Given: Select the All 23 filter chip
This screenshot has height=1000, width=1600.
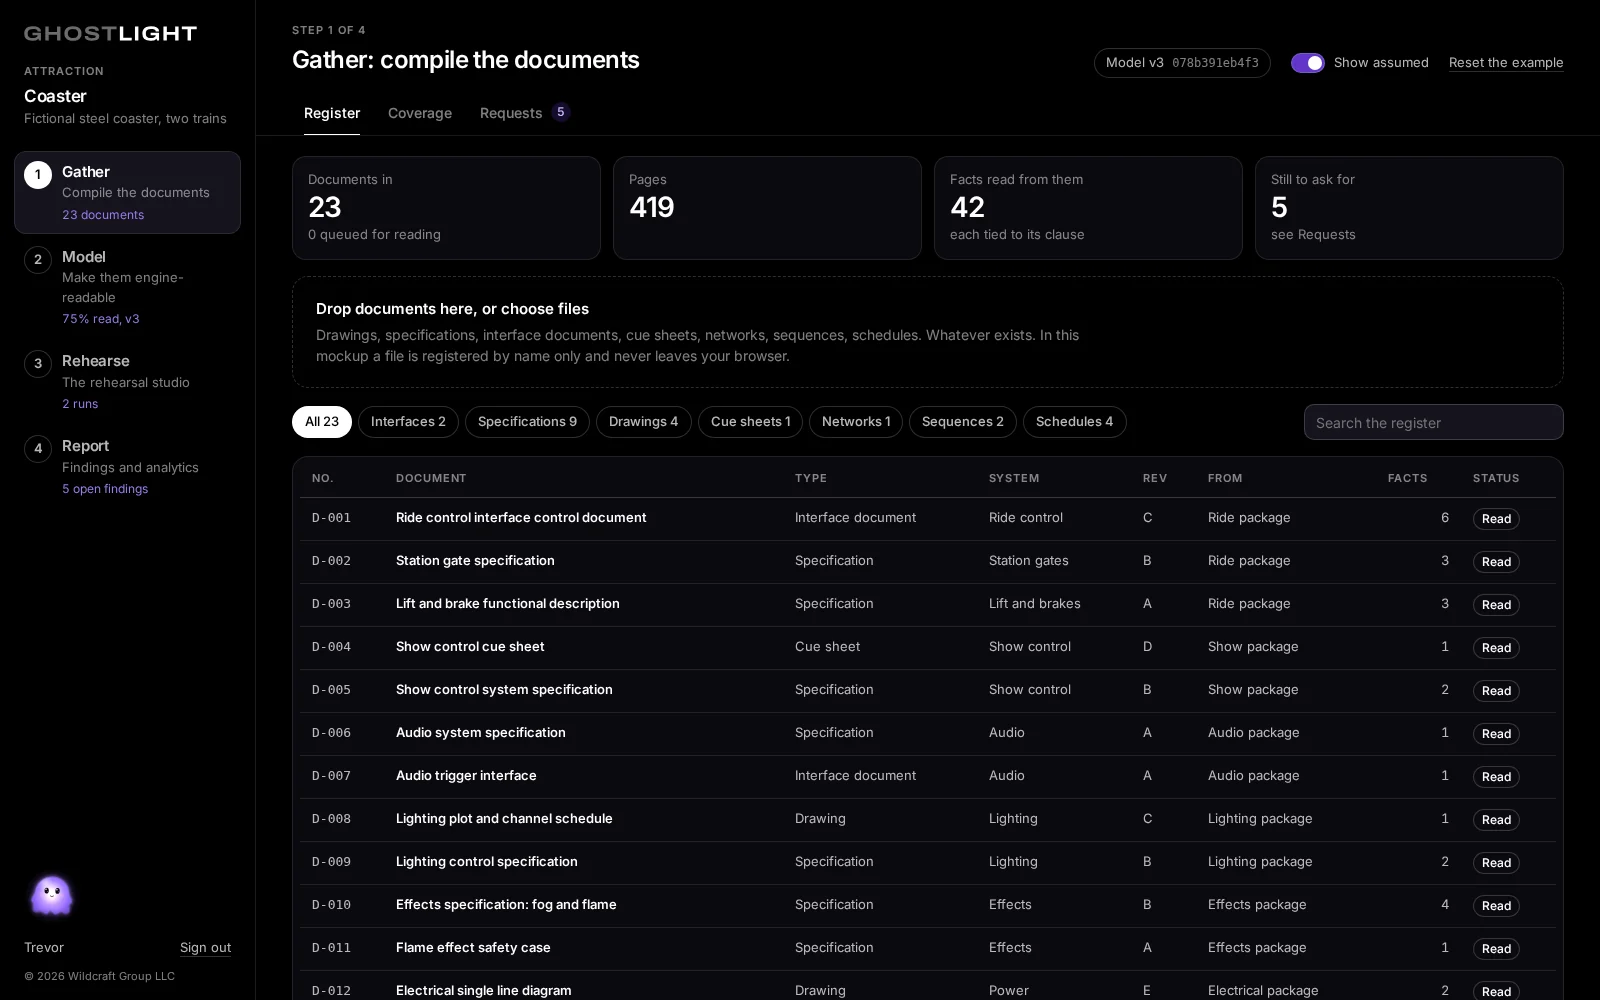Looking at the screenshot, I should [322, 422].
